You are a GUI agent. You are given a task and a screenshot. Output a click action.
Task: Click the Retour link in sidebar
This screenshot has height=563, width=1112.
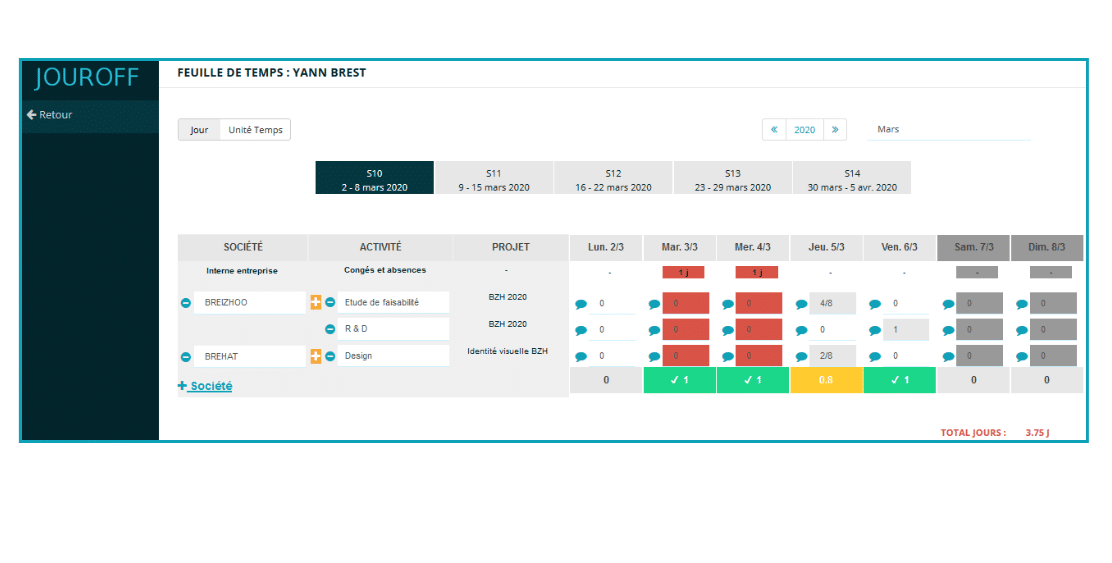click(50, 115)
